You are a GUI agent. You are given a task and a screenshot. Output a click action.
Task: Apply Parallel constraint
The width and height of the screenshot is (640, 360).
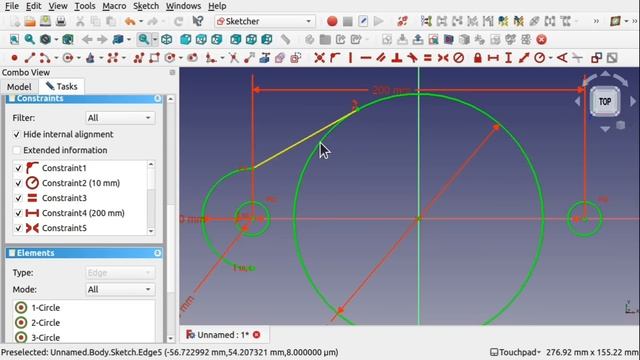tap(381, 58)
